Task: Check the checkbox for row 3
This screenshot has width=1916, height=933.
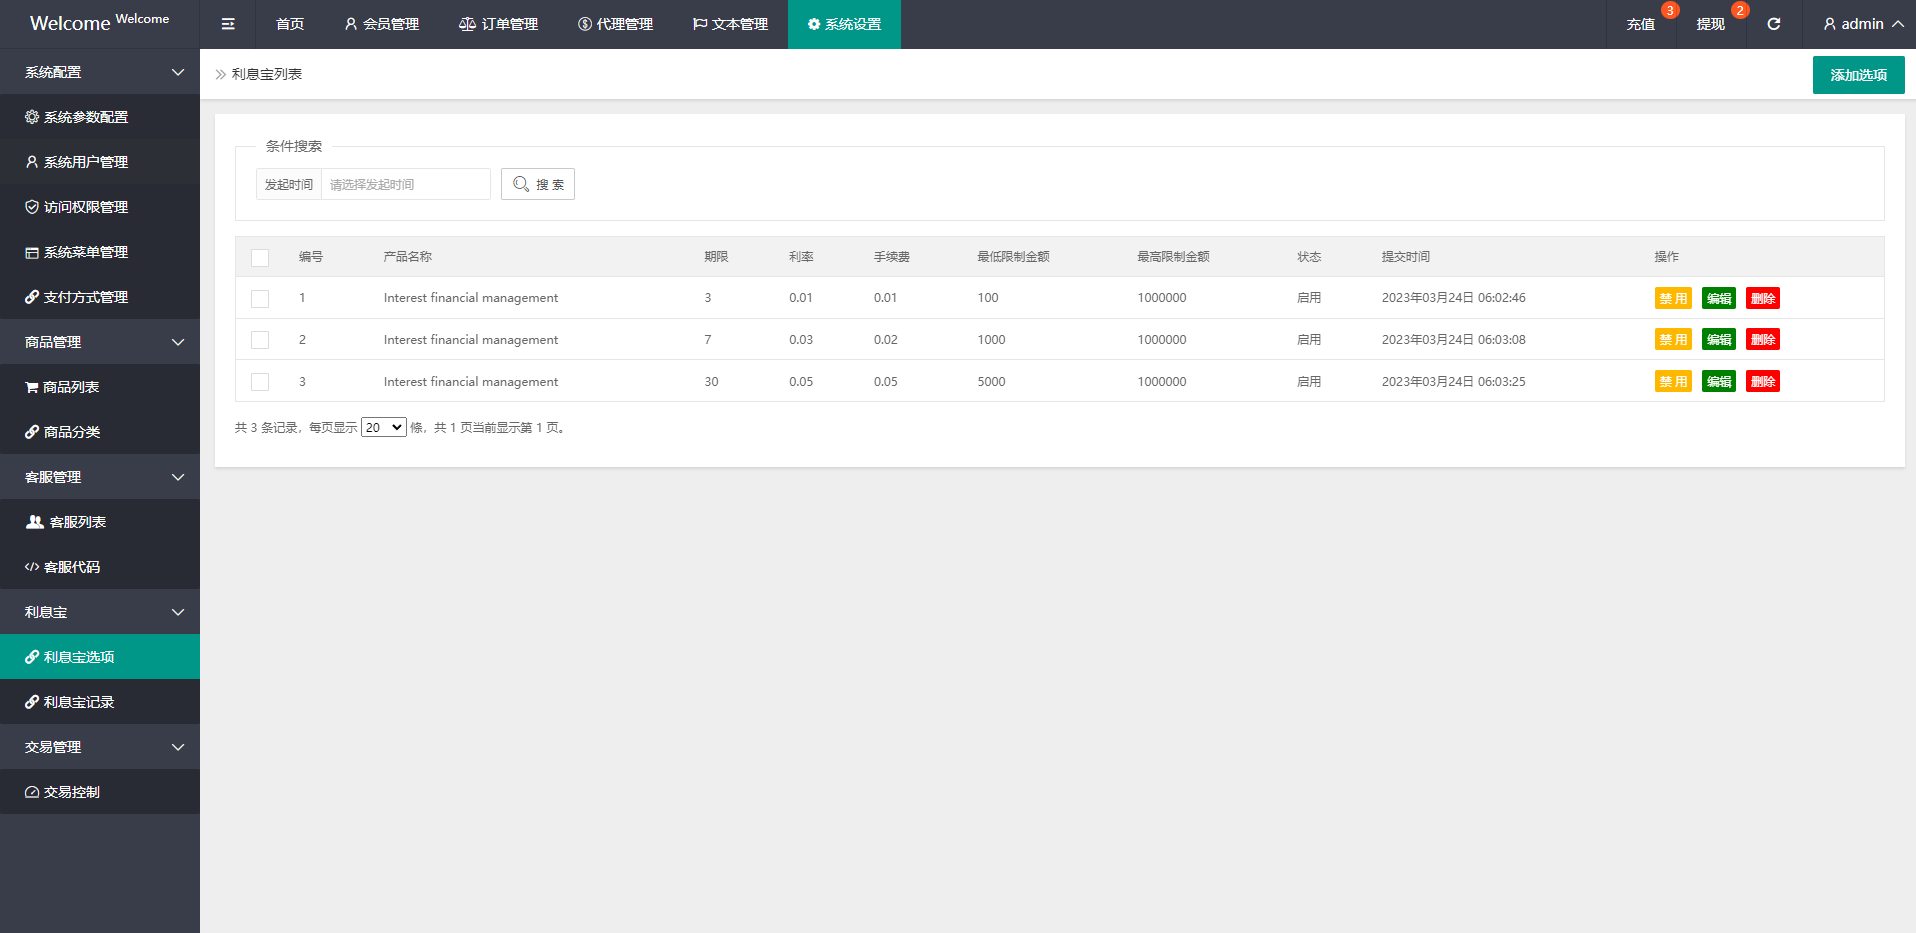Action: (260, 382)
